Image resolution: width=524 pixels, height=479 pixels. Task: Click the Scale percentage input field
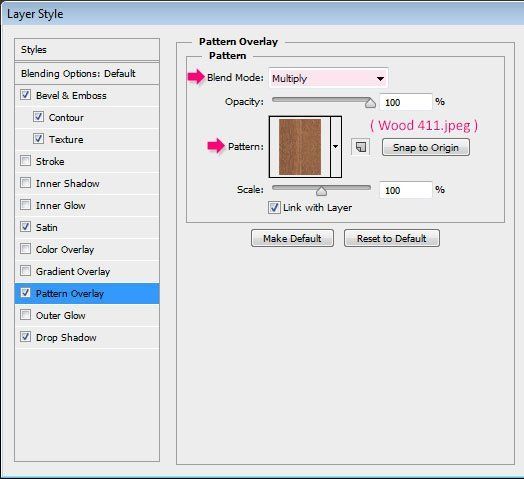(x=406, y=190)
